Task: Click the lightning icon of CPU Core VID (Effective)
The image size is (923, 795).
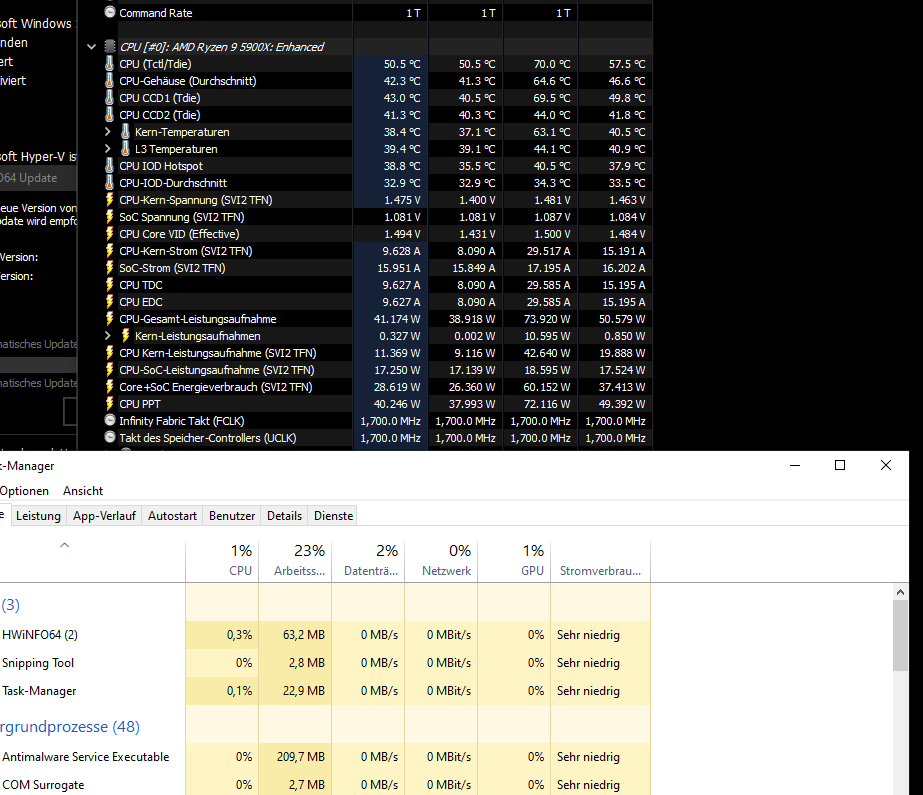Action: [x=109, y=234]
